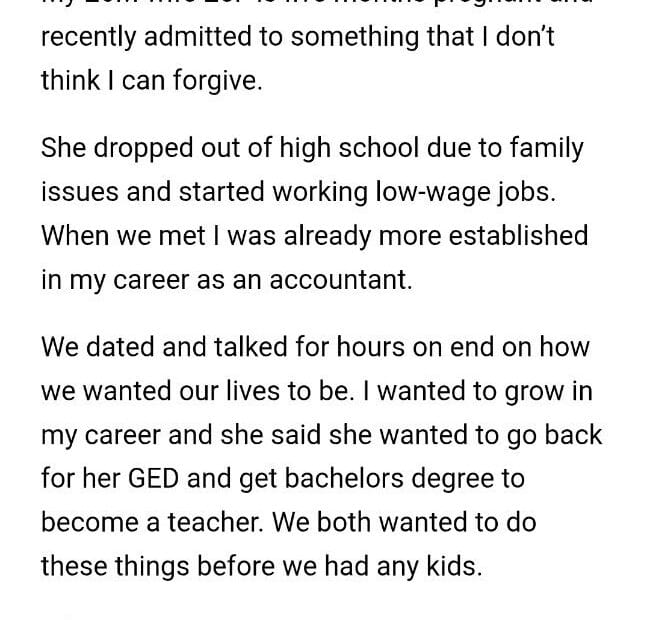Screen dimensions: 650x620
Task: Click the word "dropped" in the text
Action: 141,149
